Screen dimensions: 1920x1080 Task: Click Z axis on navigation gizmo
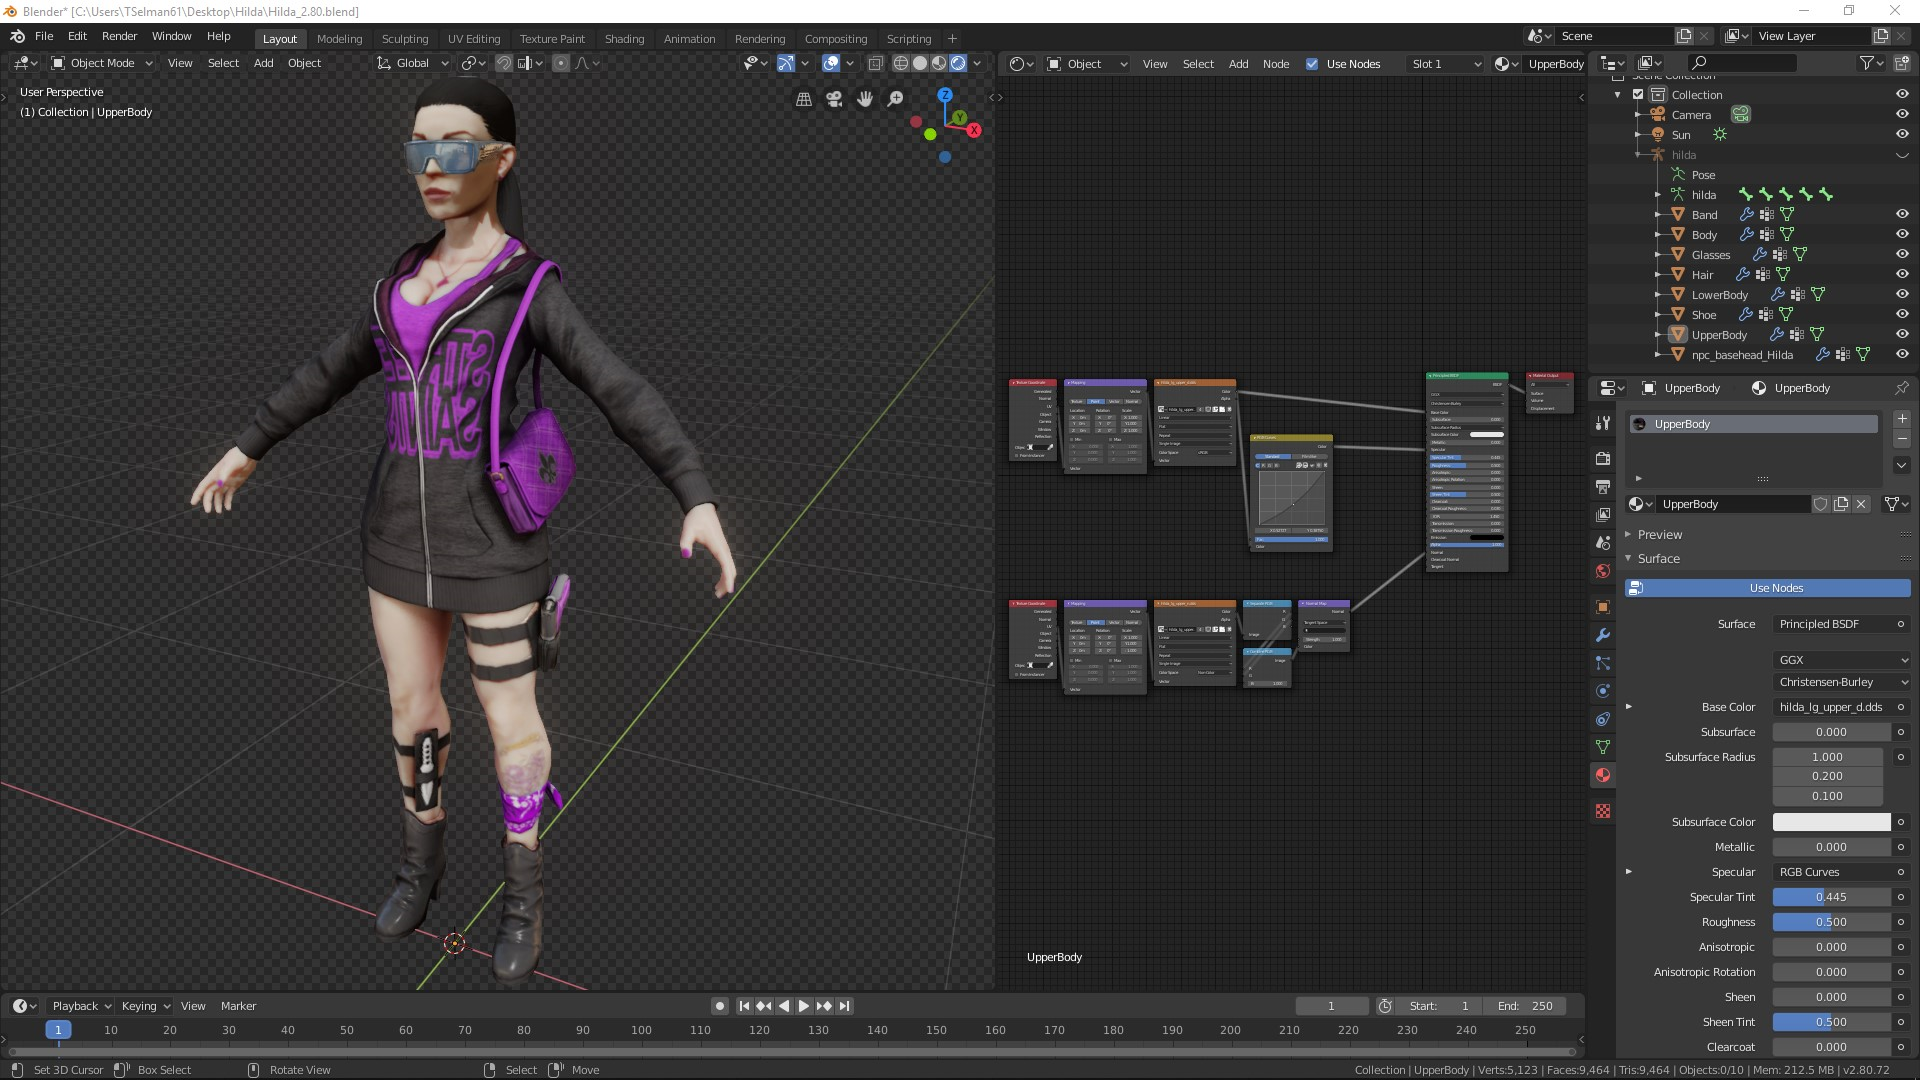point(945,95)
